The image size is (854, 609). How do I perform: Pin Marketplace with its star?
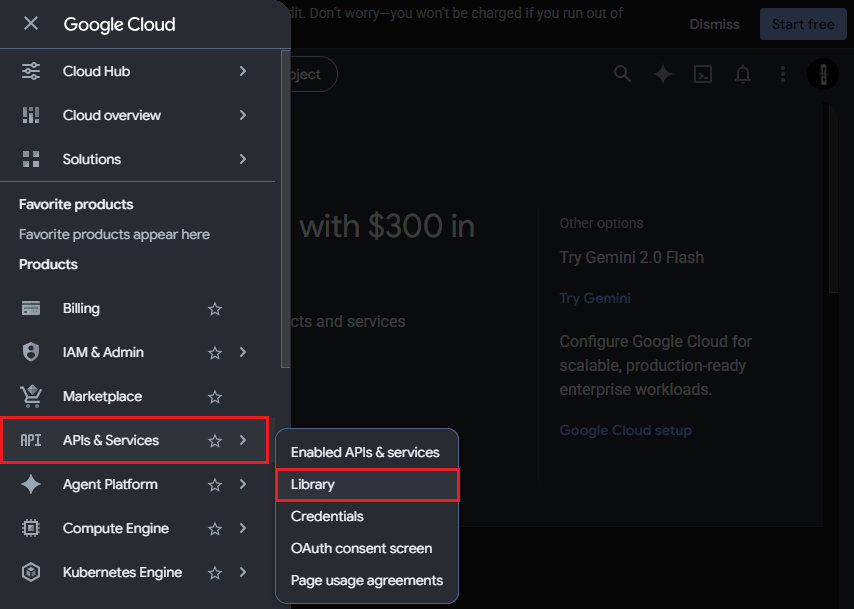(215, 397)
